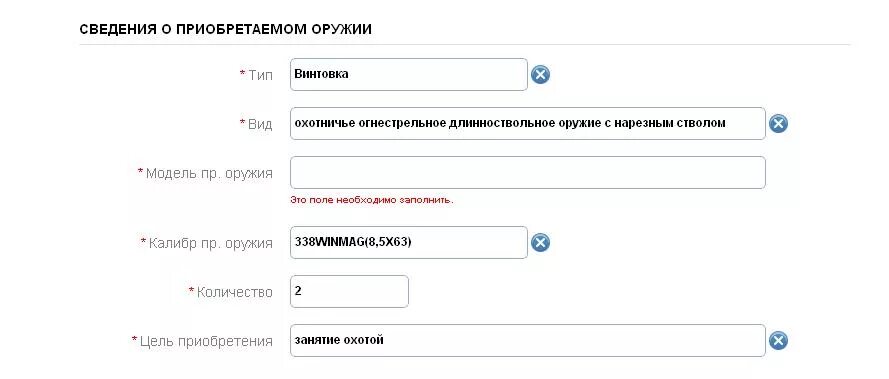Remove the Калибр value 338WINMAG via X icon

540,243
